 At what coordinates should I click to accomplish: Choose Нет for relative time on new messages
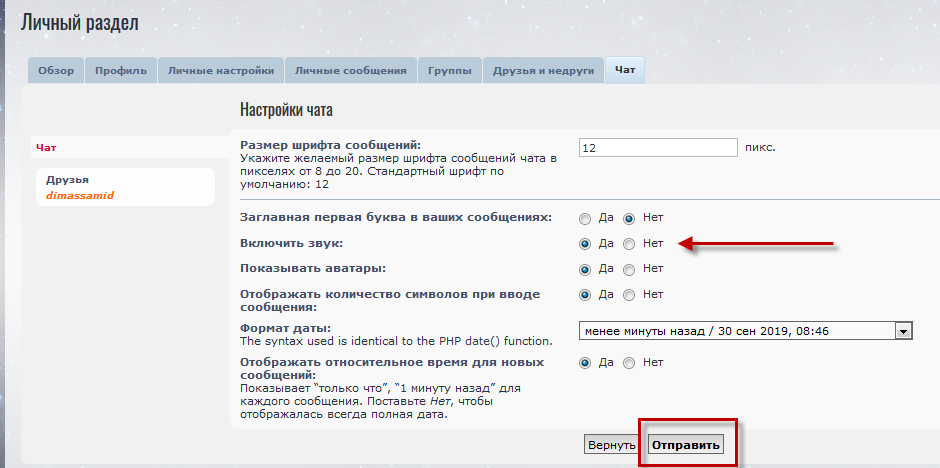click(x=629, y=364)
